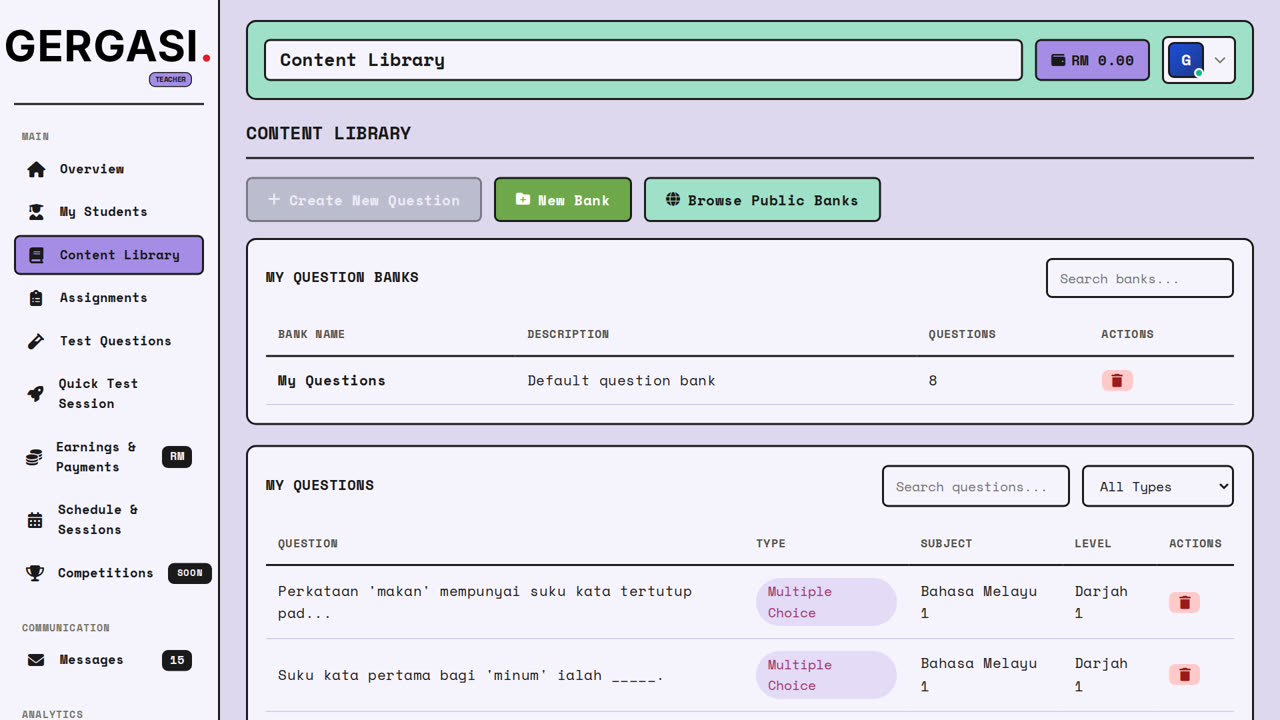1280x720 pixels.
Task: Click the Earnings & Payments coins icon
Action: point(34,457)
